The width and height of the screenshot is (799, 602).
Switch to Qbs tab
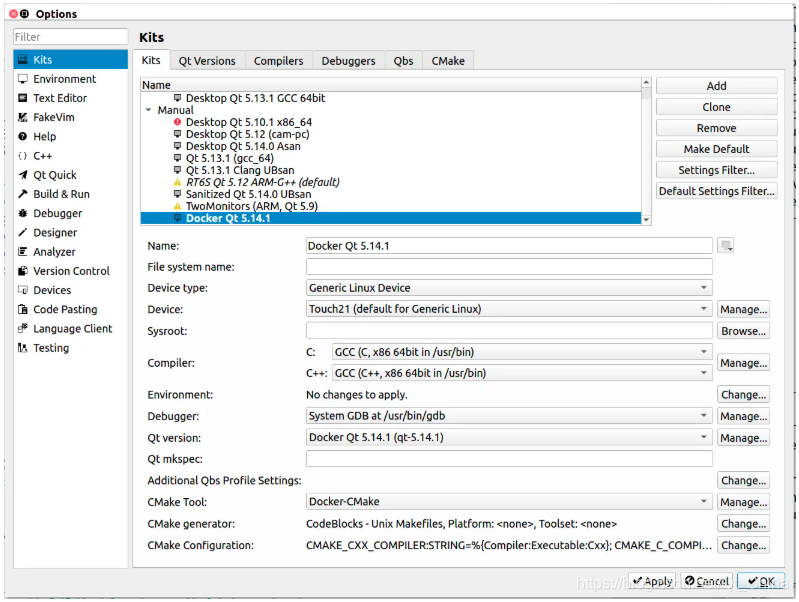tap(403, 61)
